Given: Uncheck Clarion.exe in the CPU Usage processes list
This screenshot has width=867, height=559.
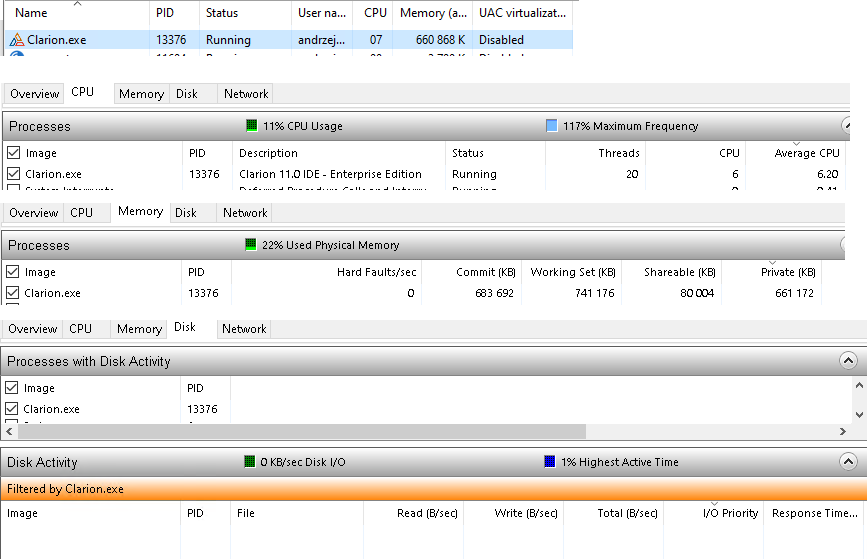Looking at the screenshot, I should (13, 174).
